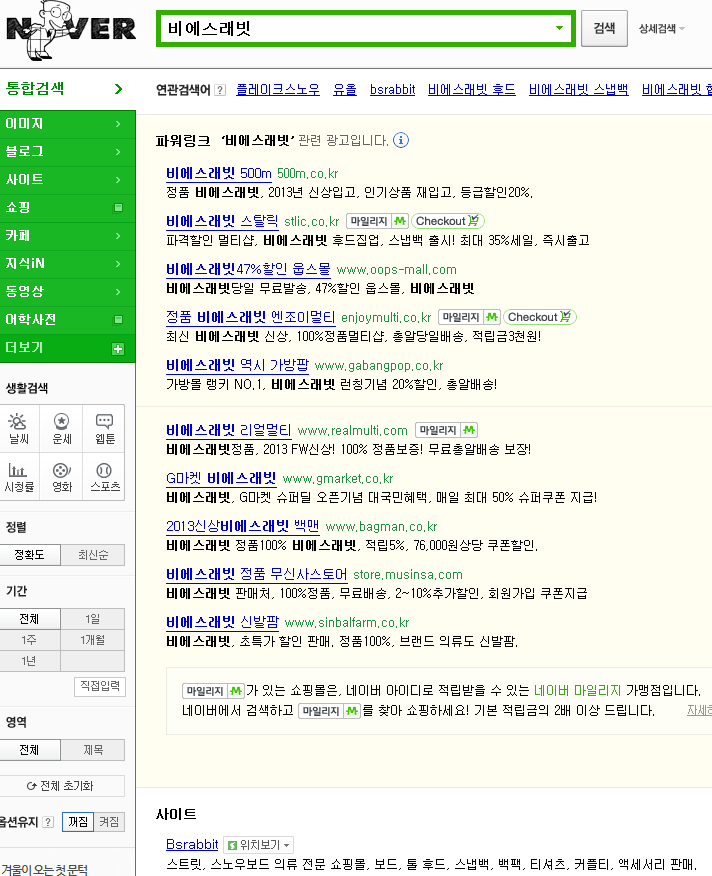Image resolution: width=712 pixels, height=876 pixels.
Task: Click the 파워링크 ad info icon
Action: pos(401,140)
